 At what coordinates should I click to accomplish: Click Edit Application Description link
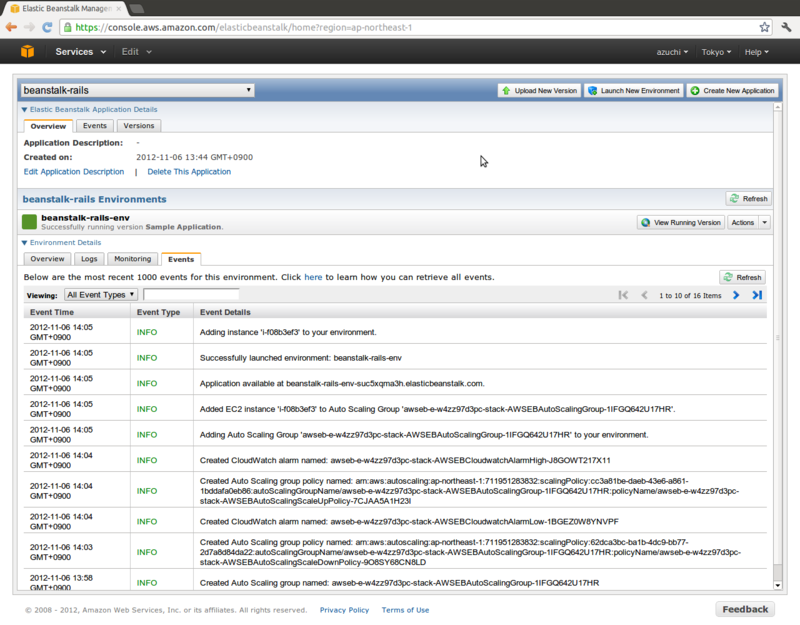74,171
